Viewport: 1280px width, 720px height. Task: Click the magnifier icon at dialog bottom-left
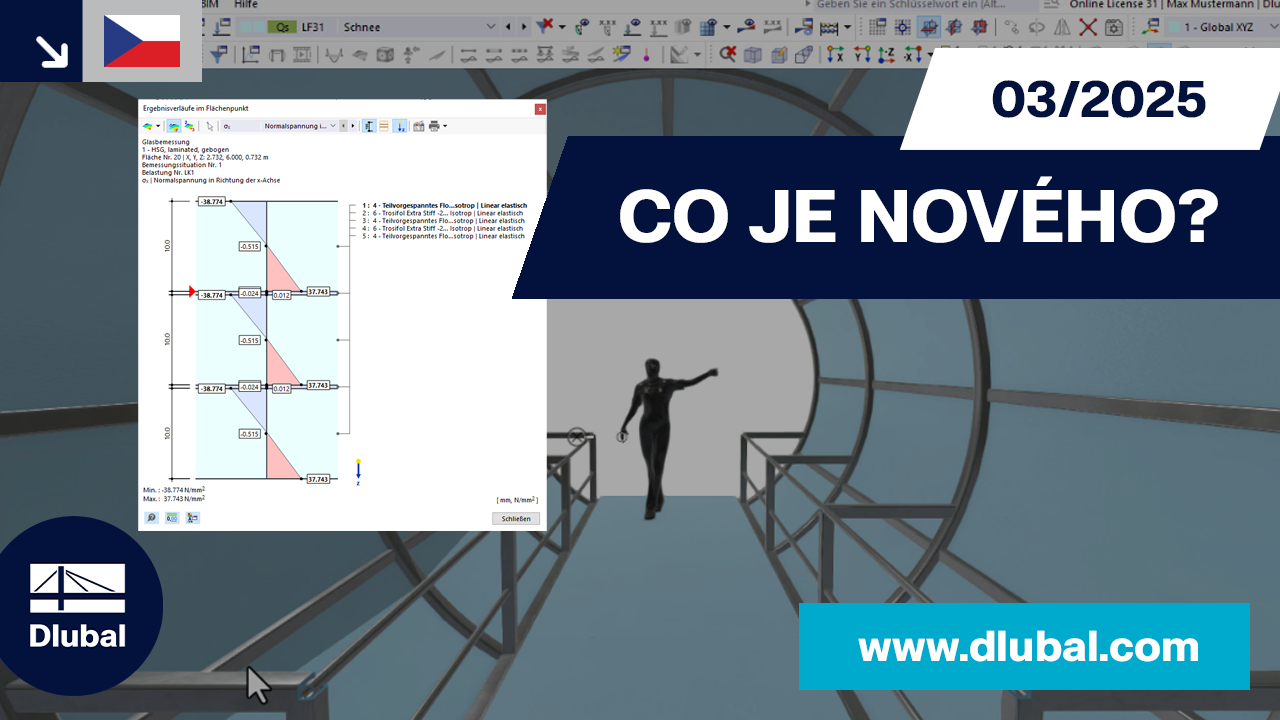click(x=151, y=518)
